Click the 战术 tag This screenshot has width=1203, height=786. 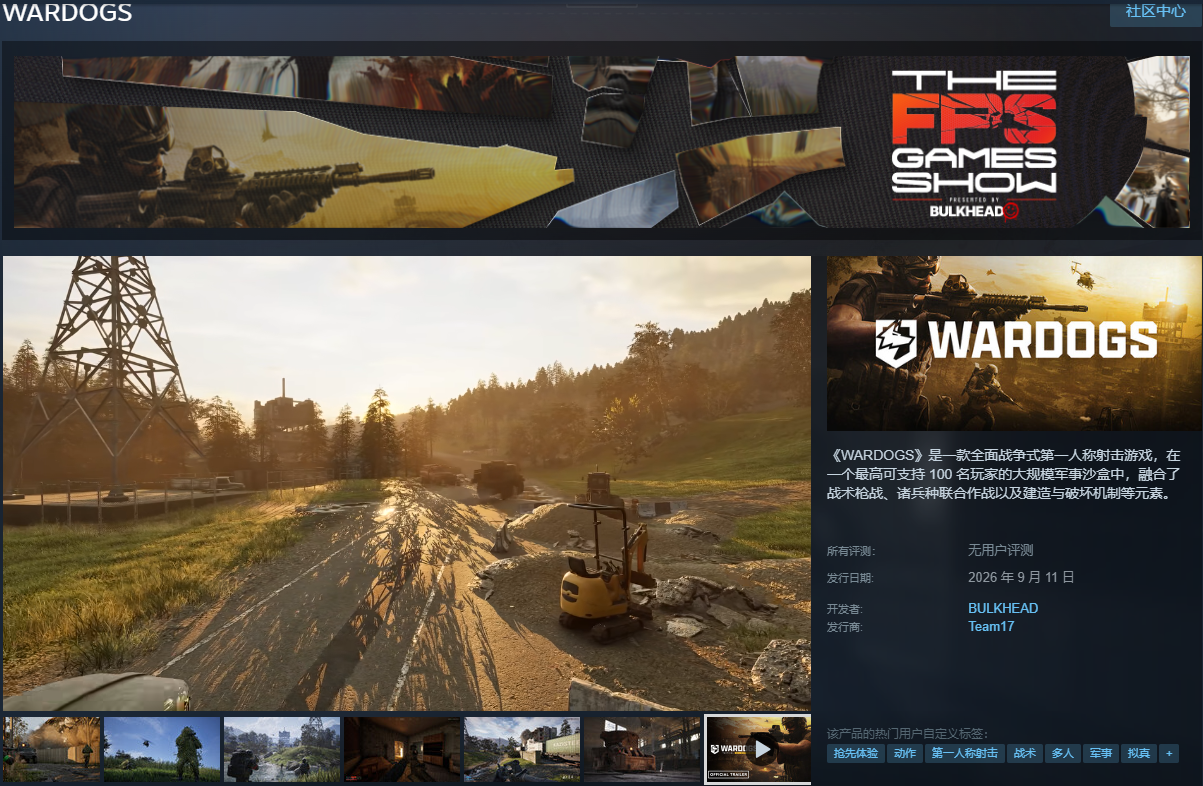[1025, 753]
